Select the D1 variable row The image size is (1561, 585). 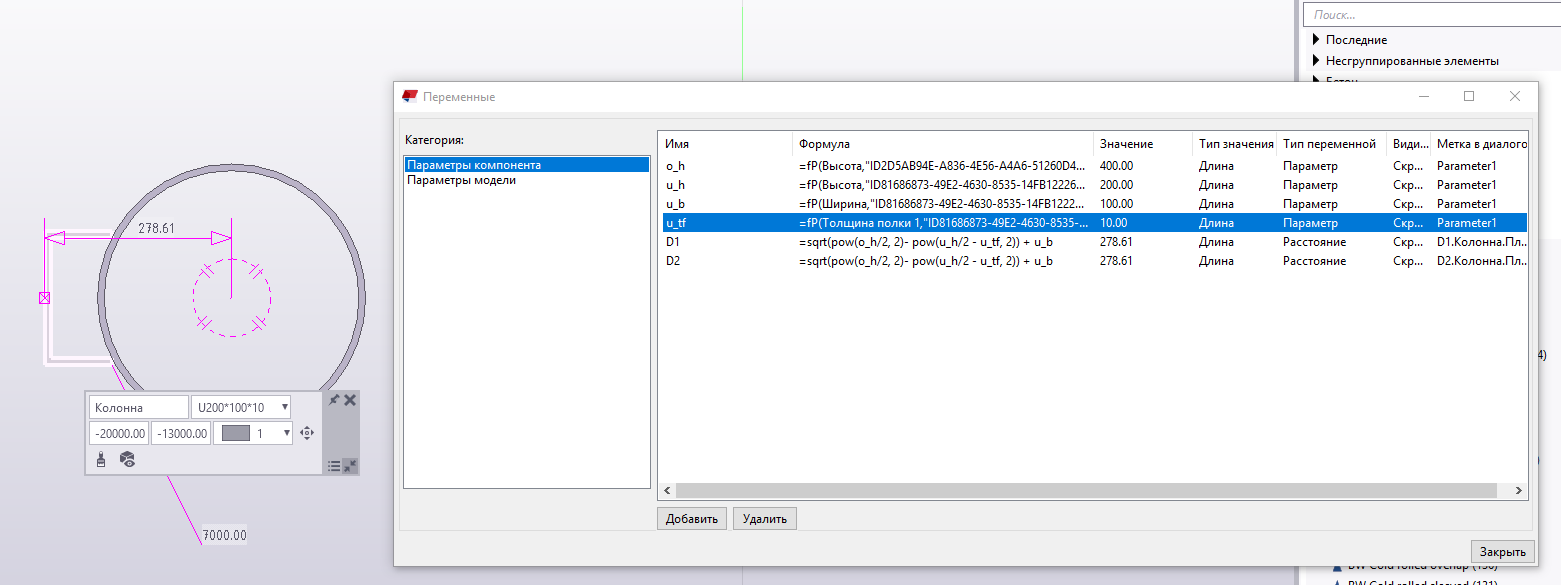(900, 242)
